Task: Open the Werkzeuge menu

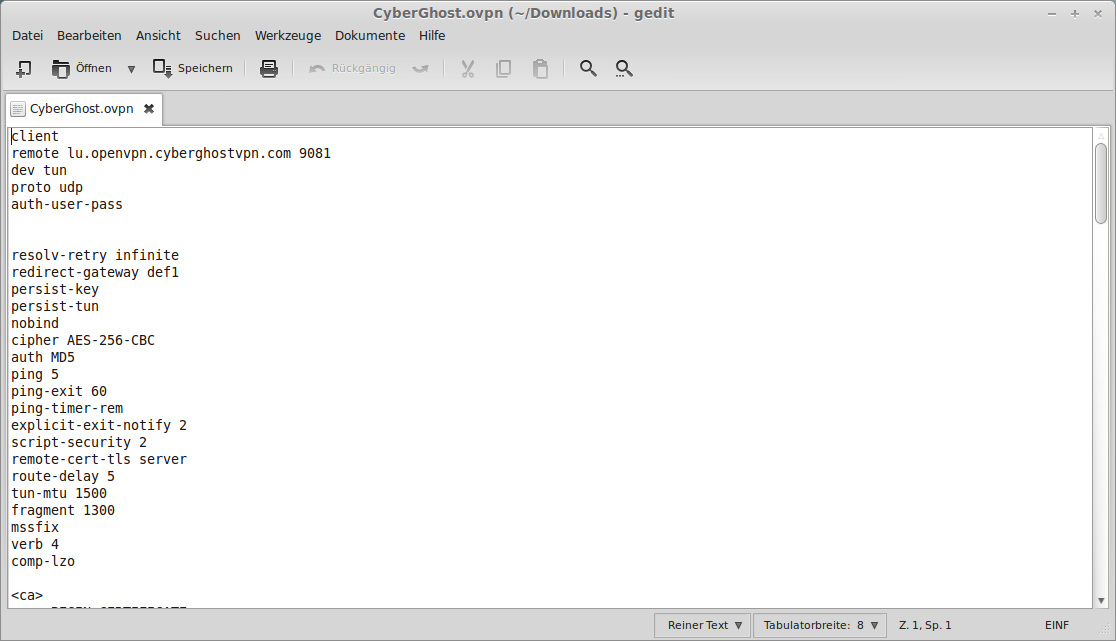Action: coord(288,36)
